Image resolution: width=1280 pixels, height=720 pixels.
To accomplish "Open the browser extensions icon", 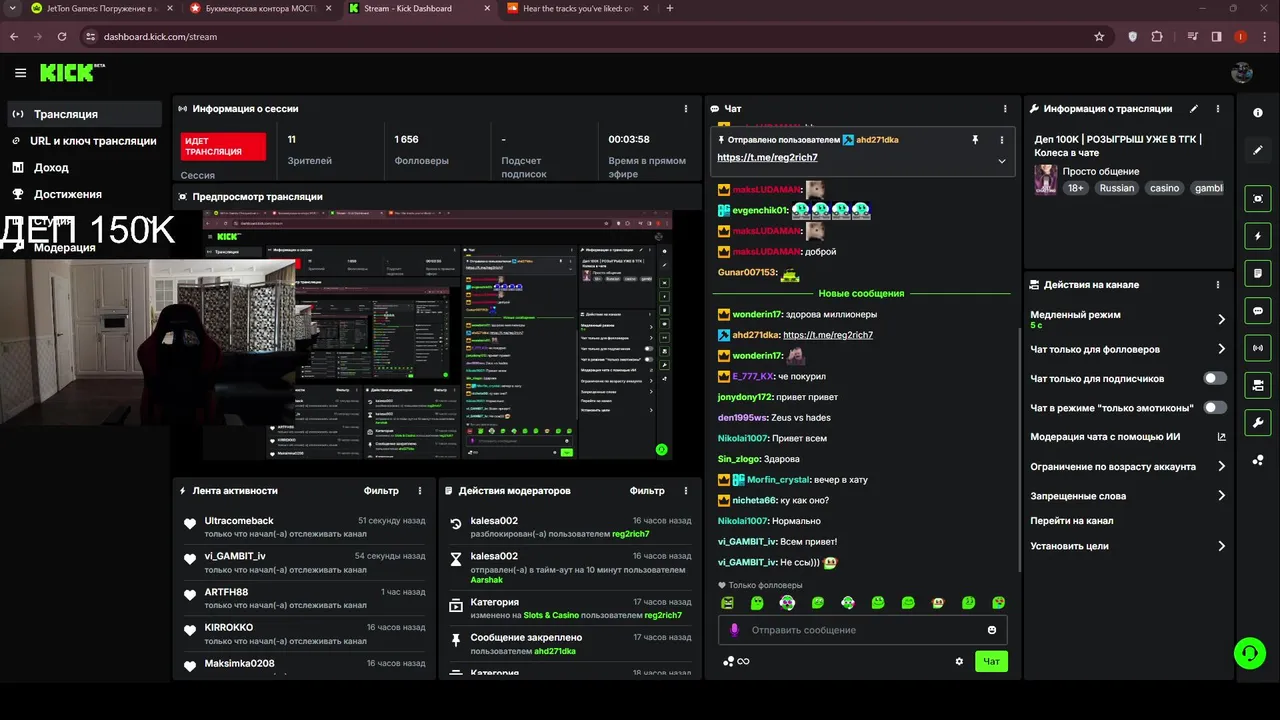I will pos(1157,36).
